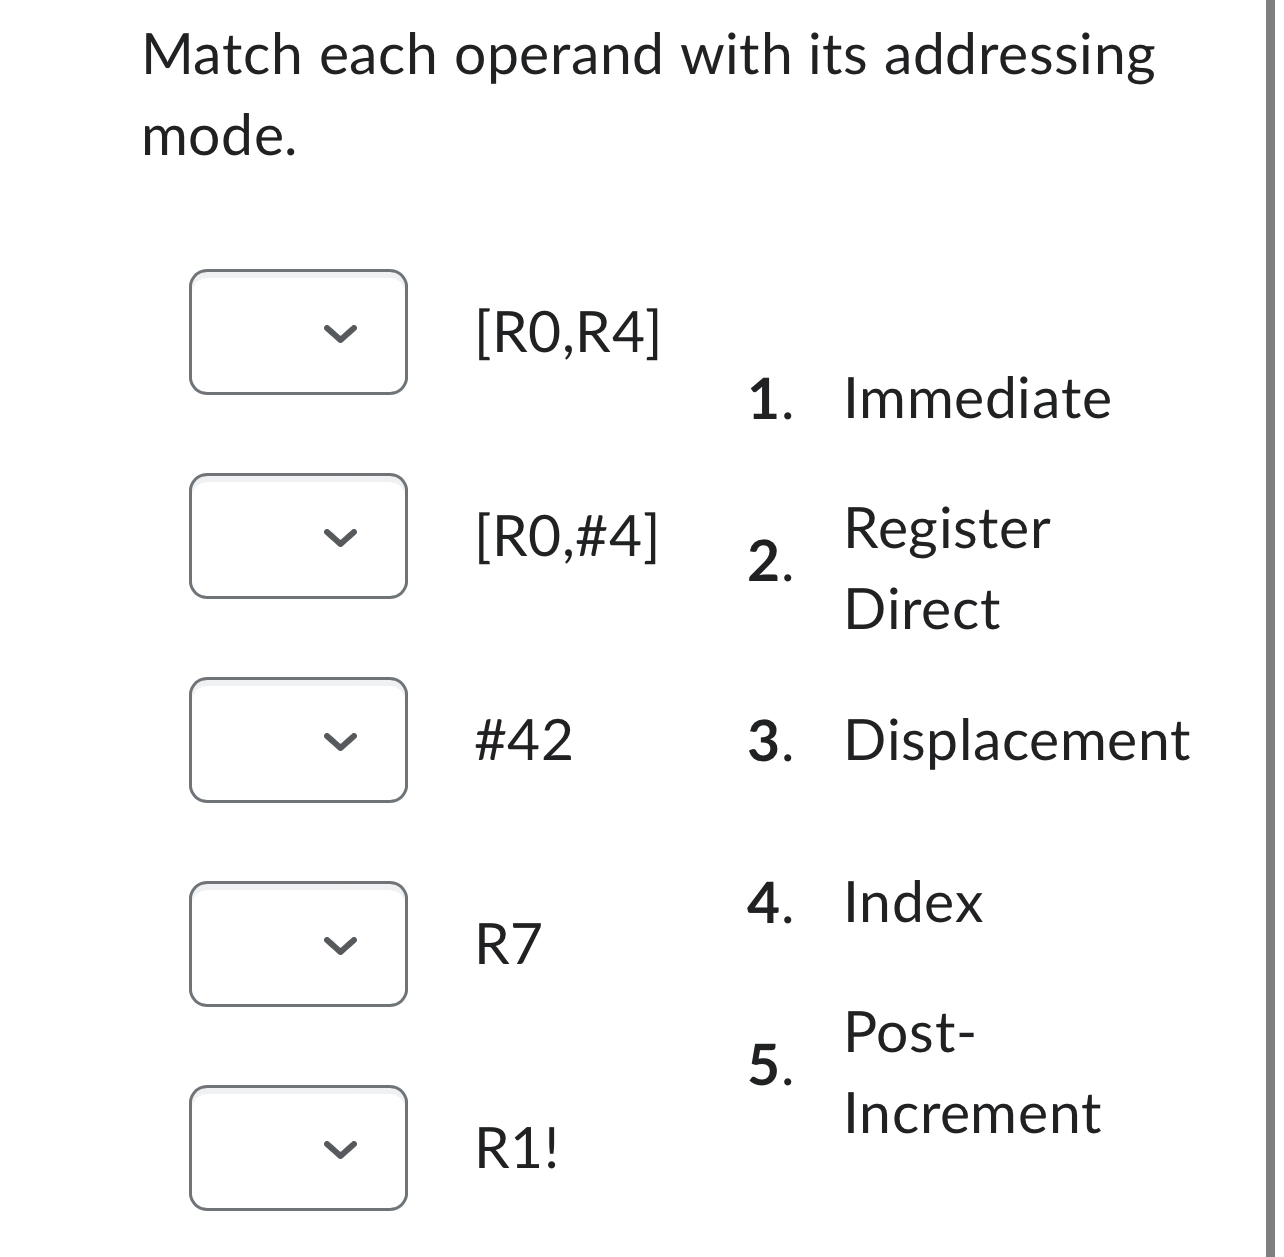Select the Immediate answer option
This screenshot has width=1284, height=1257.
pos(977,399)
